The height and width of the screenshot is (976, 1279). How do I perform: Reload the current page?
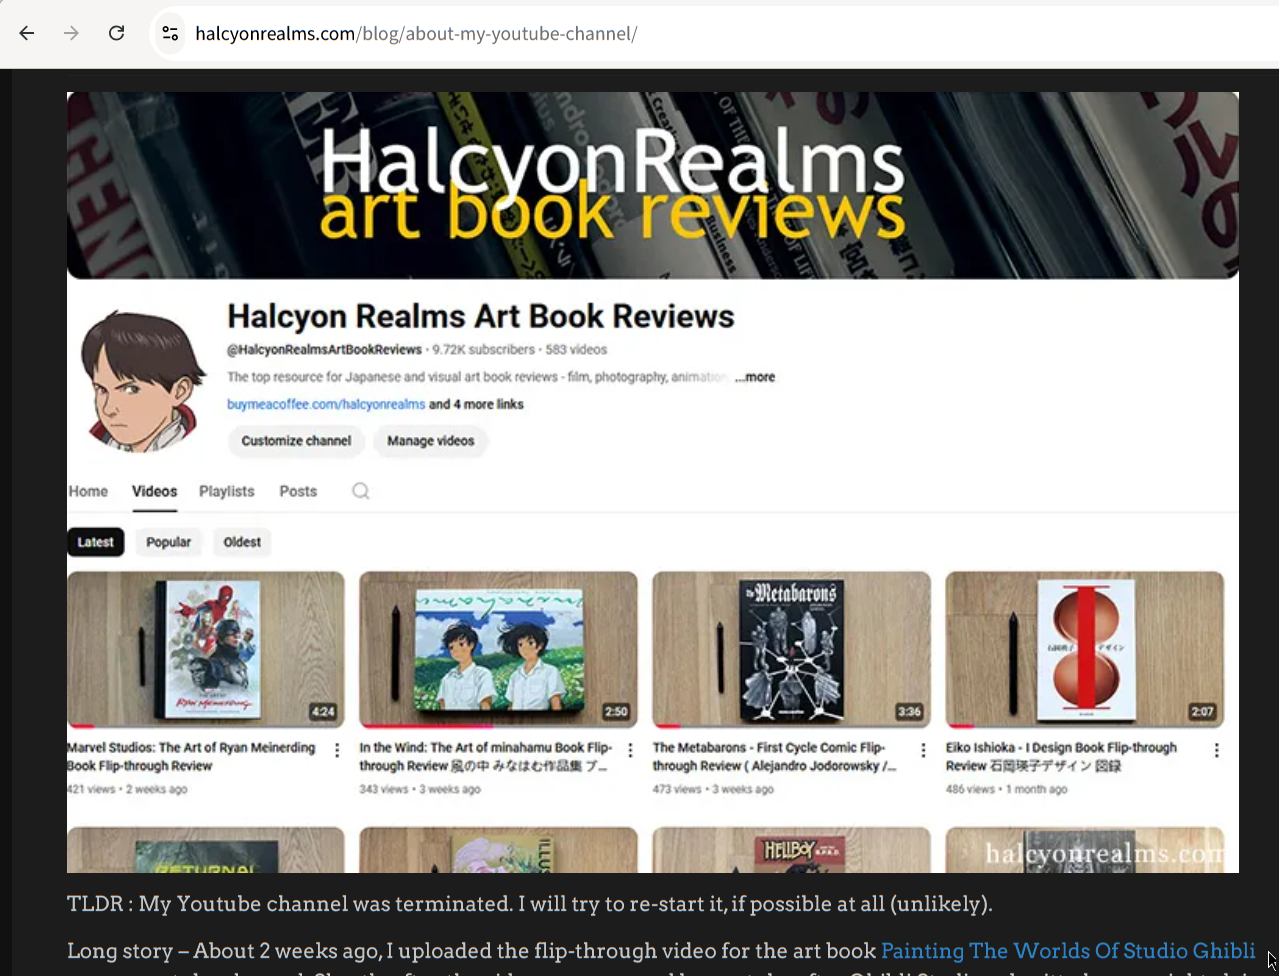click(x=116, y=33)
